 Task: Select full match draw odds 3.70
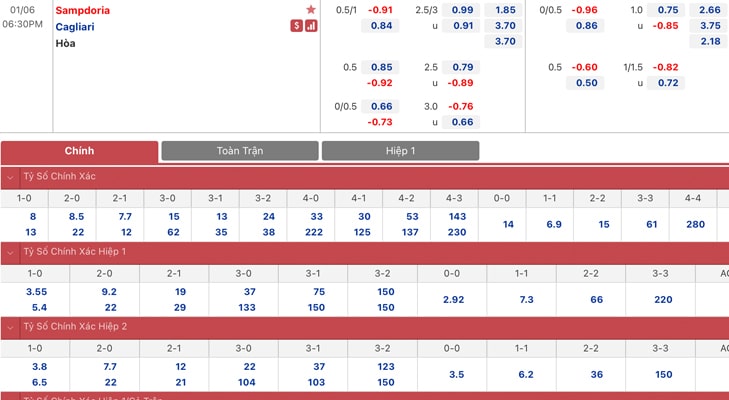coord(504,41)
